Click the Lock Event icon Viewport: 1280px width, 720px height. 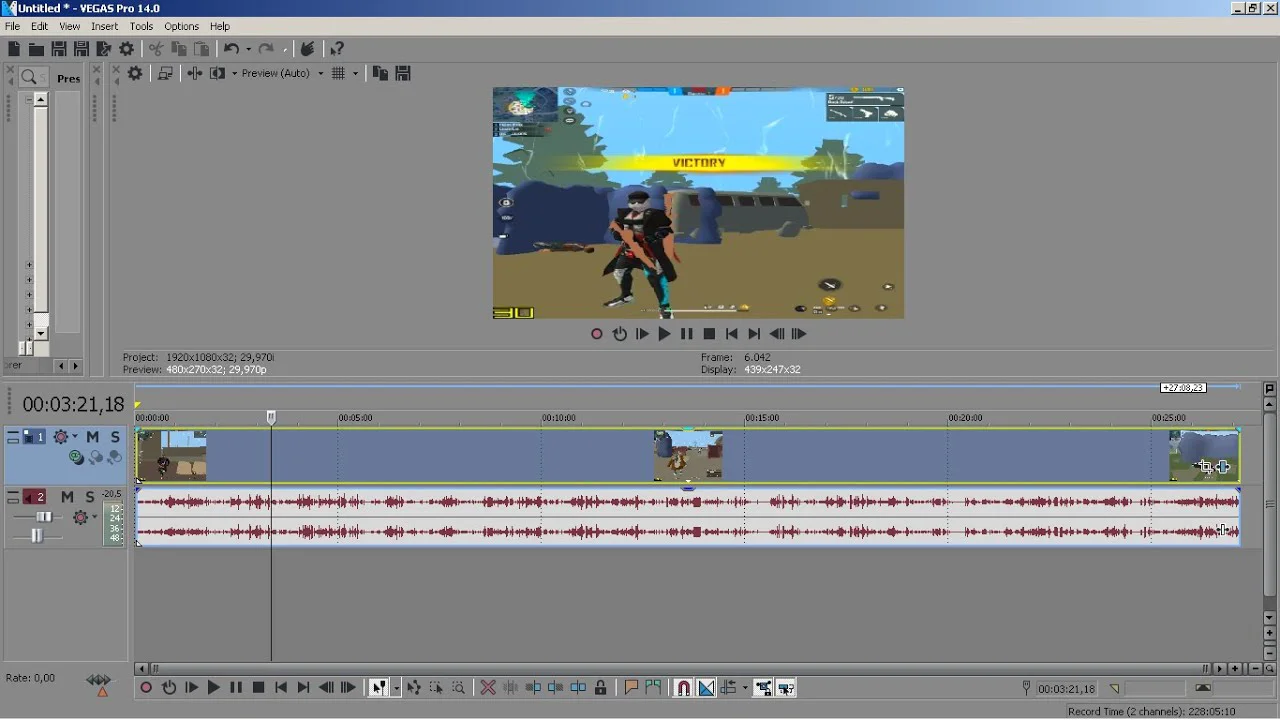click(x=600, y=688)
